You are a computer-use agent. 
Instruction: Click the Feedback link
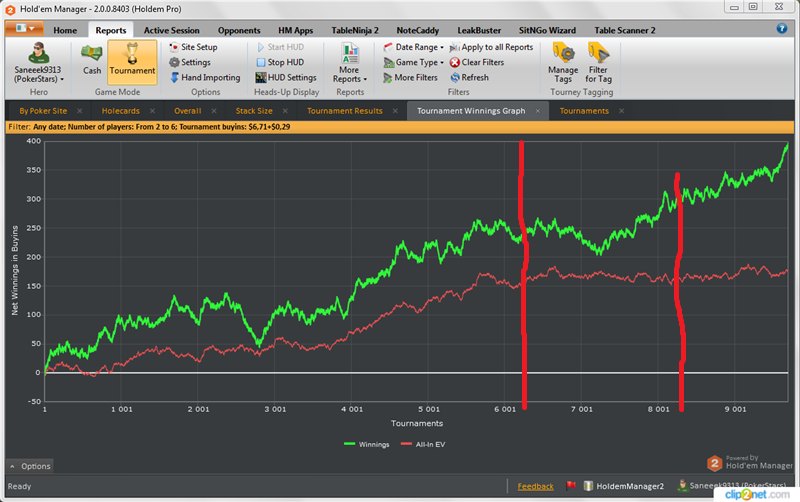[535, 486]
